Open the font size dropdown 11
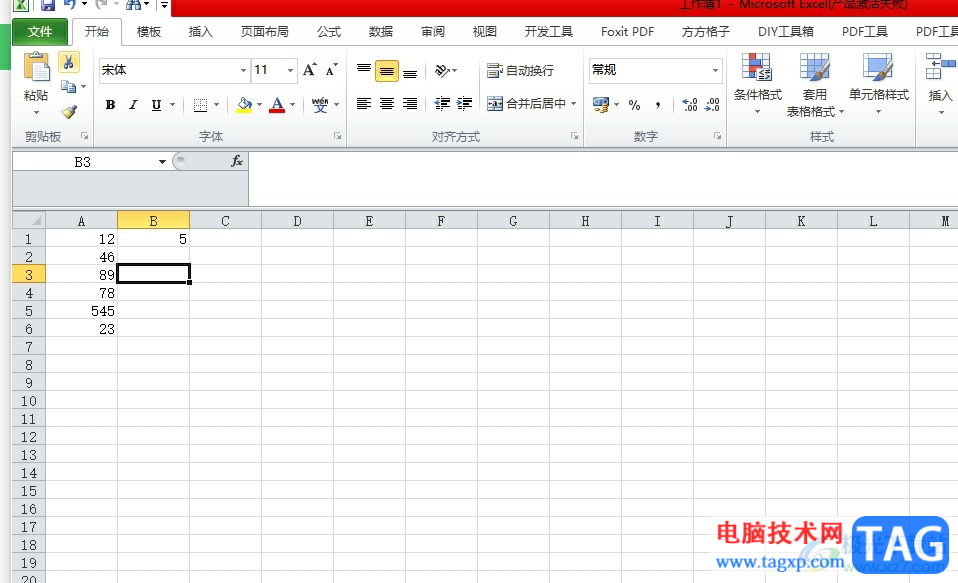 pos(291,70)
